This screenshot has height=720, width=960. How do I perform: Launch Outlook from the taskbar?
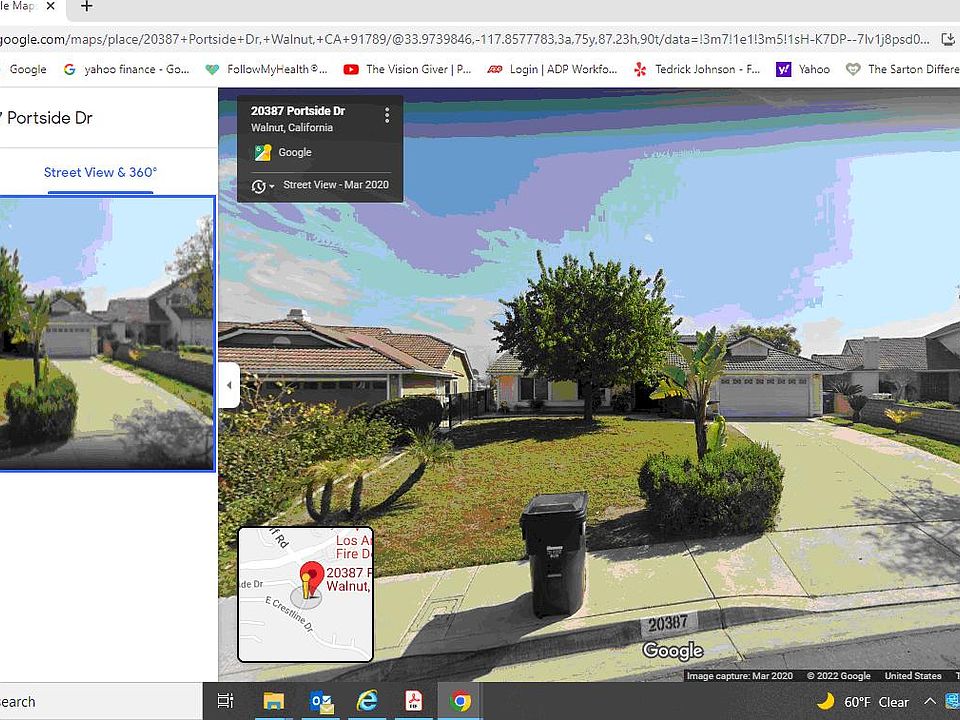click(x=321, y=701)
